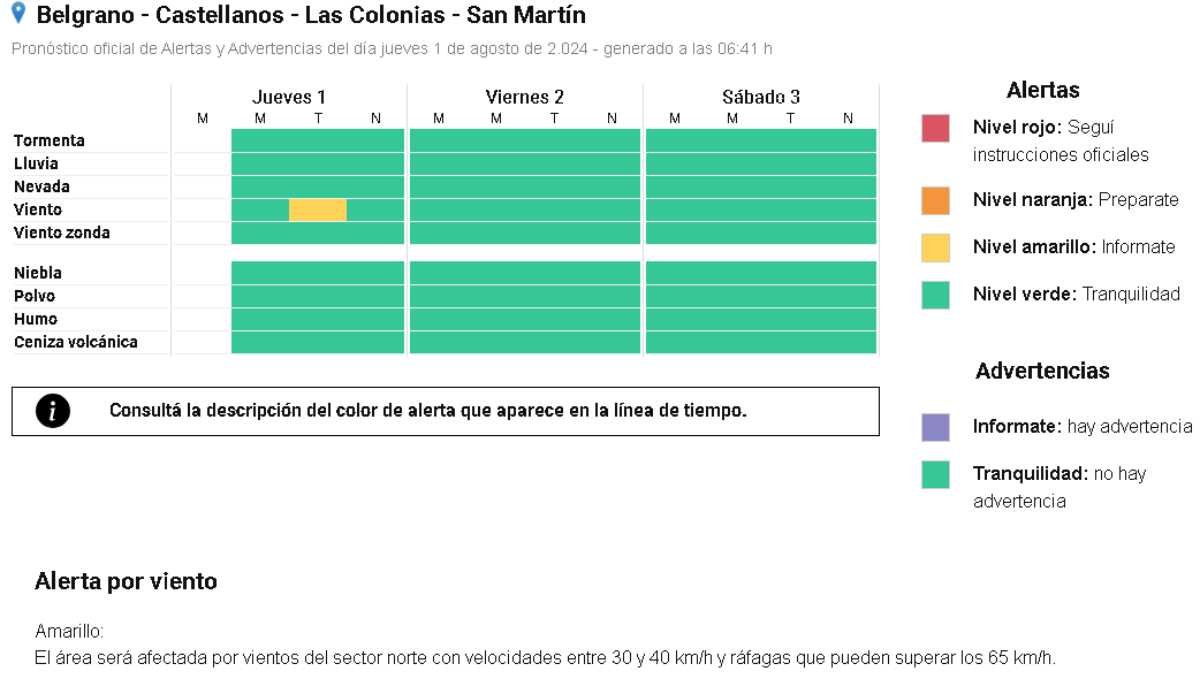Select the orange alert level swatch
The height and width of the screenshot is (679, 1200).
[935, 200]
